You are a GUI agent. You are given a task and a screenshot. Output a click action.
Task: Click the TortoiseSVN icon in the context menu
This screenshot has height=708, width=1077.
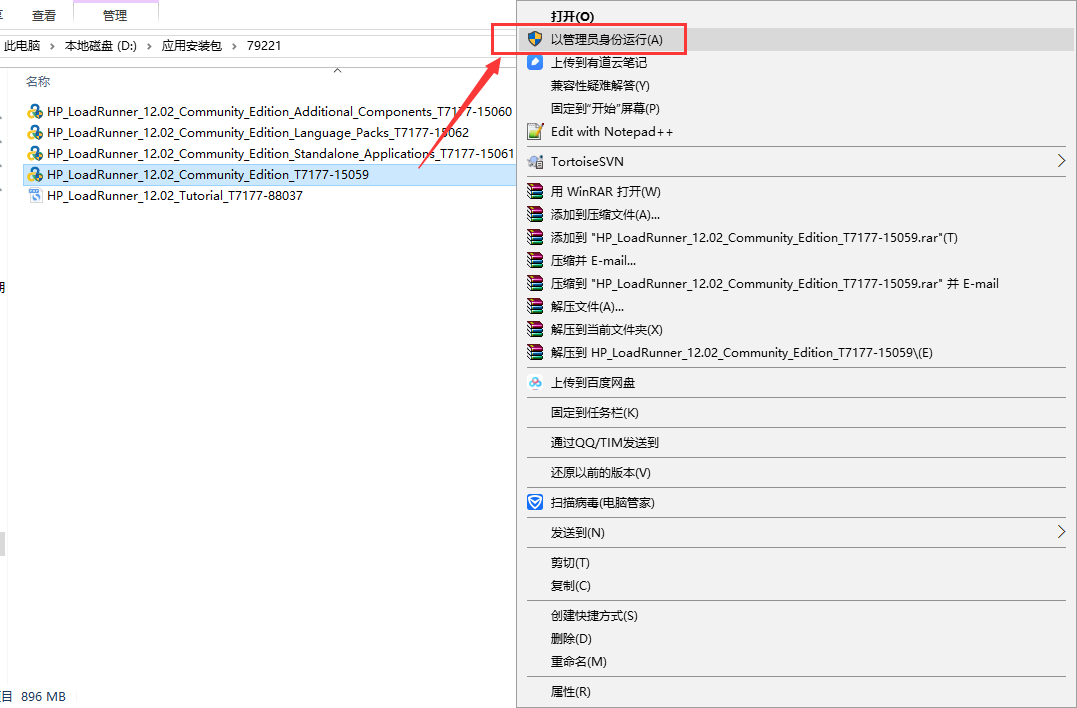coord(535,161)
